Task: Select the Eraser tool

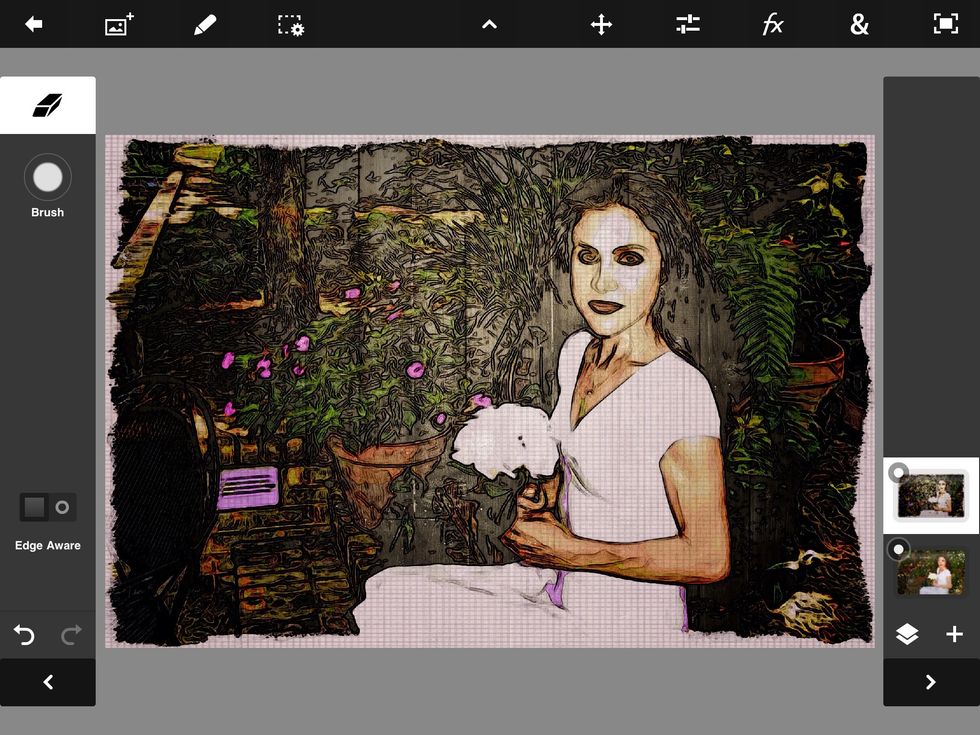Action: pyautogui.click(x=47, y=104)
